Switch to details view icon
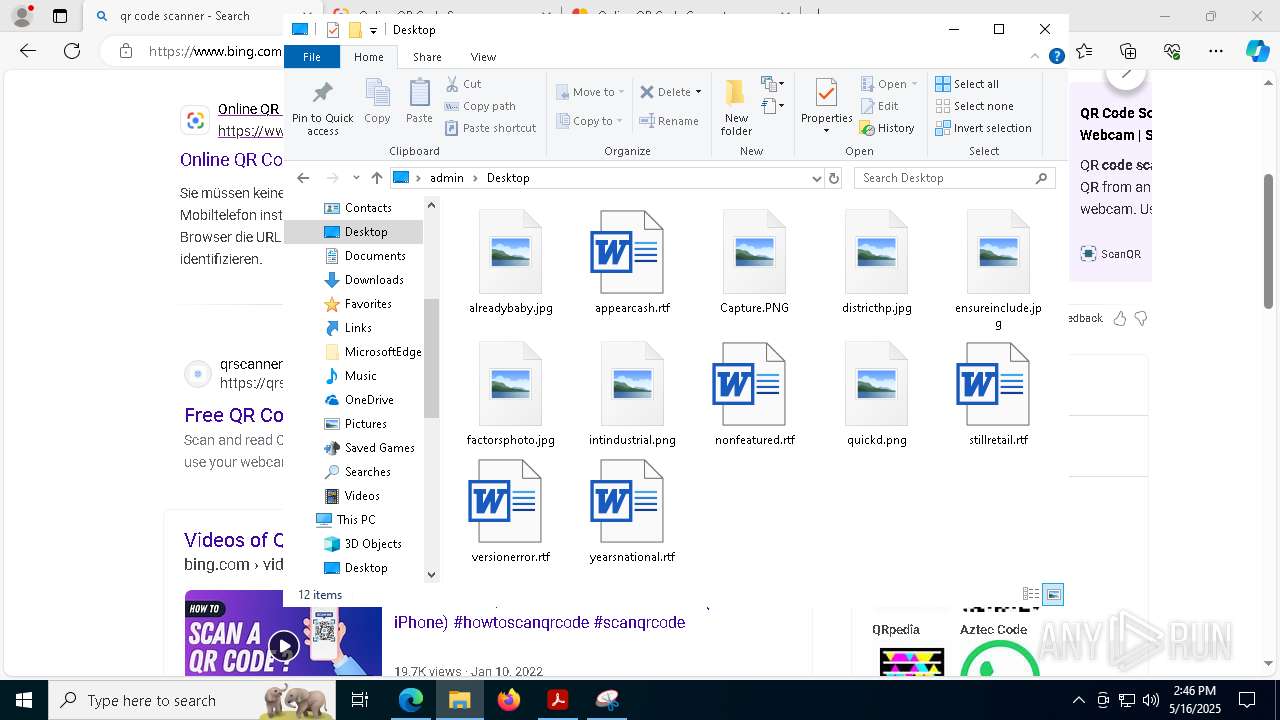 coord(1031,595)
